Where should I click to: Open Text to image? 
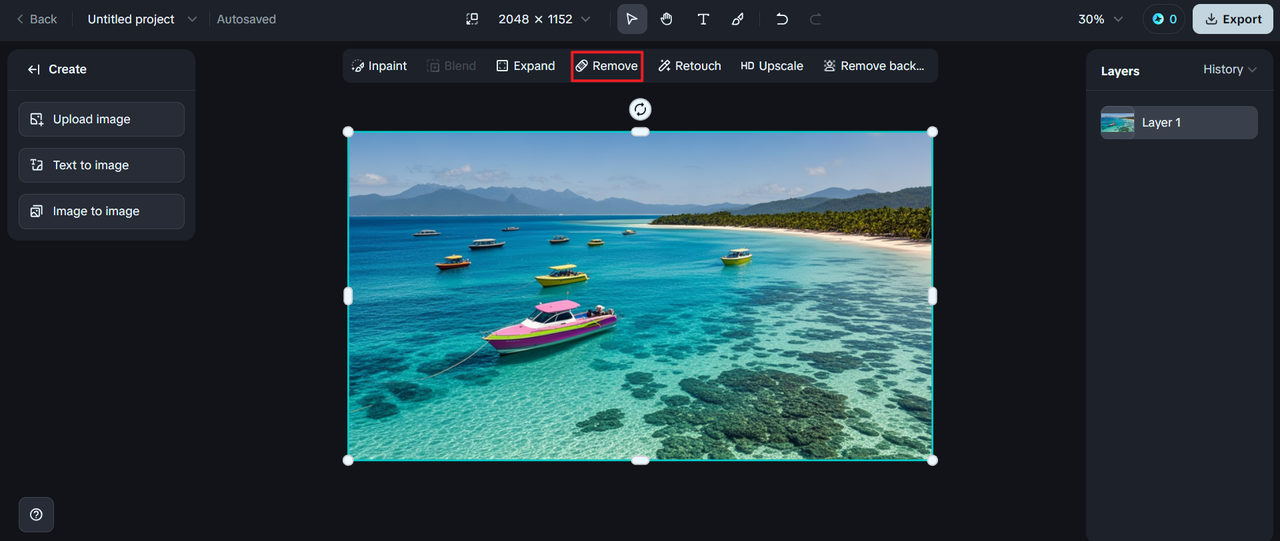pyautogui.click(x=101, y=165)
